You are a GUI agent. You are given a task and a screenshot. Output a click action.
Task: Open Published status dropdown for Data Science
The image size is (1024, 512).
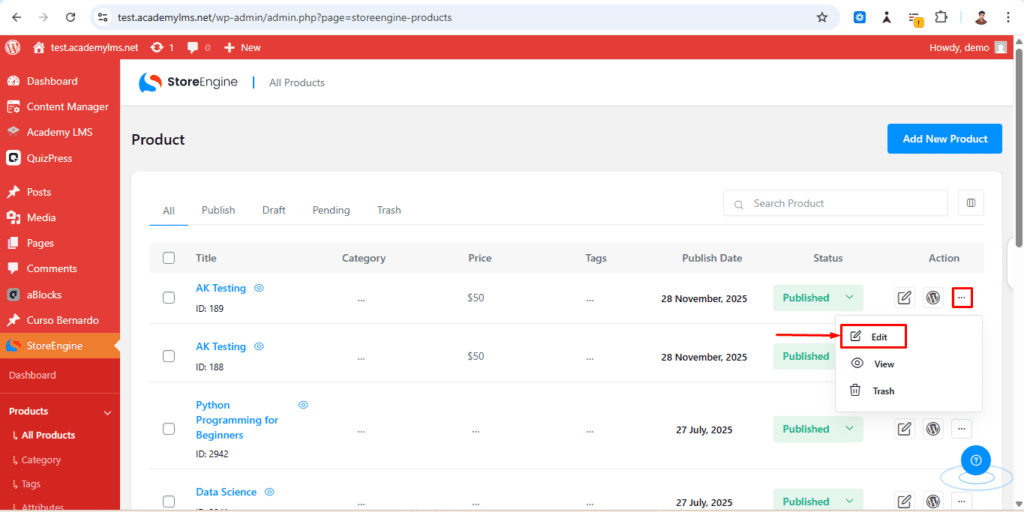818,502
